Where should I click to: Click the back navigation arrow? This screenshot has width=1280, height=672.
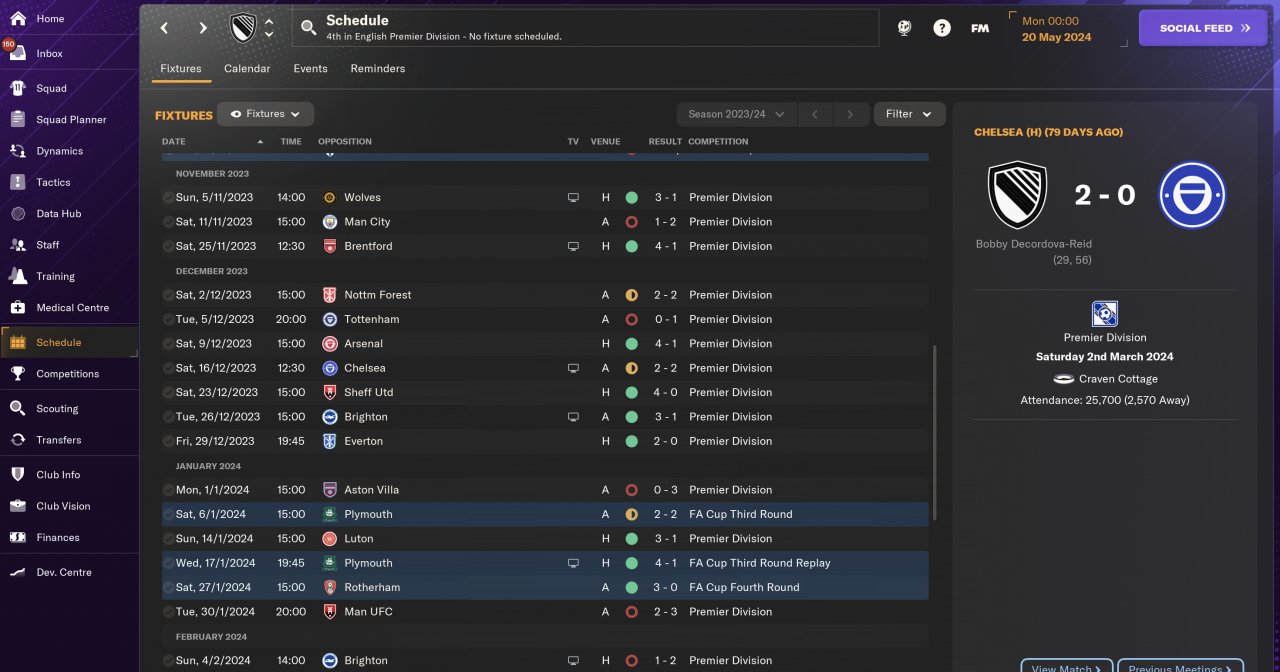(165, 28)
